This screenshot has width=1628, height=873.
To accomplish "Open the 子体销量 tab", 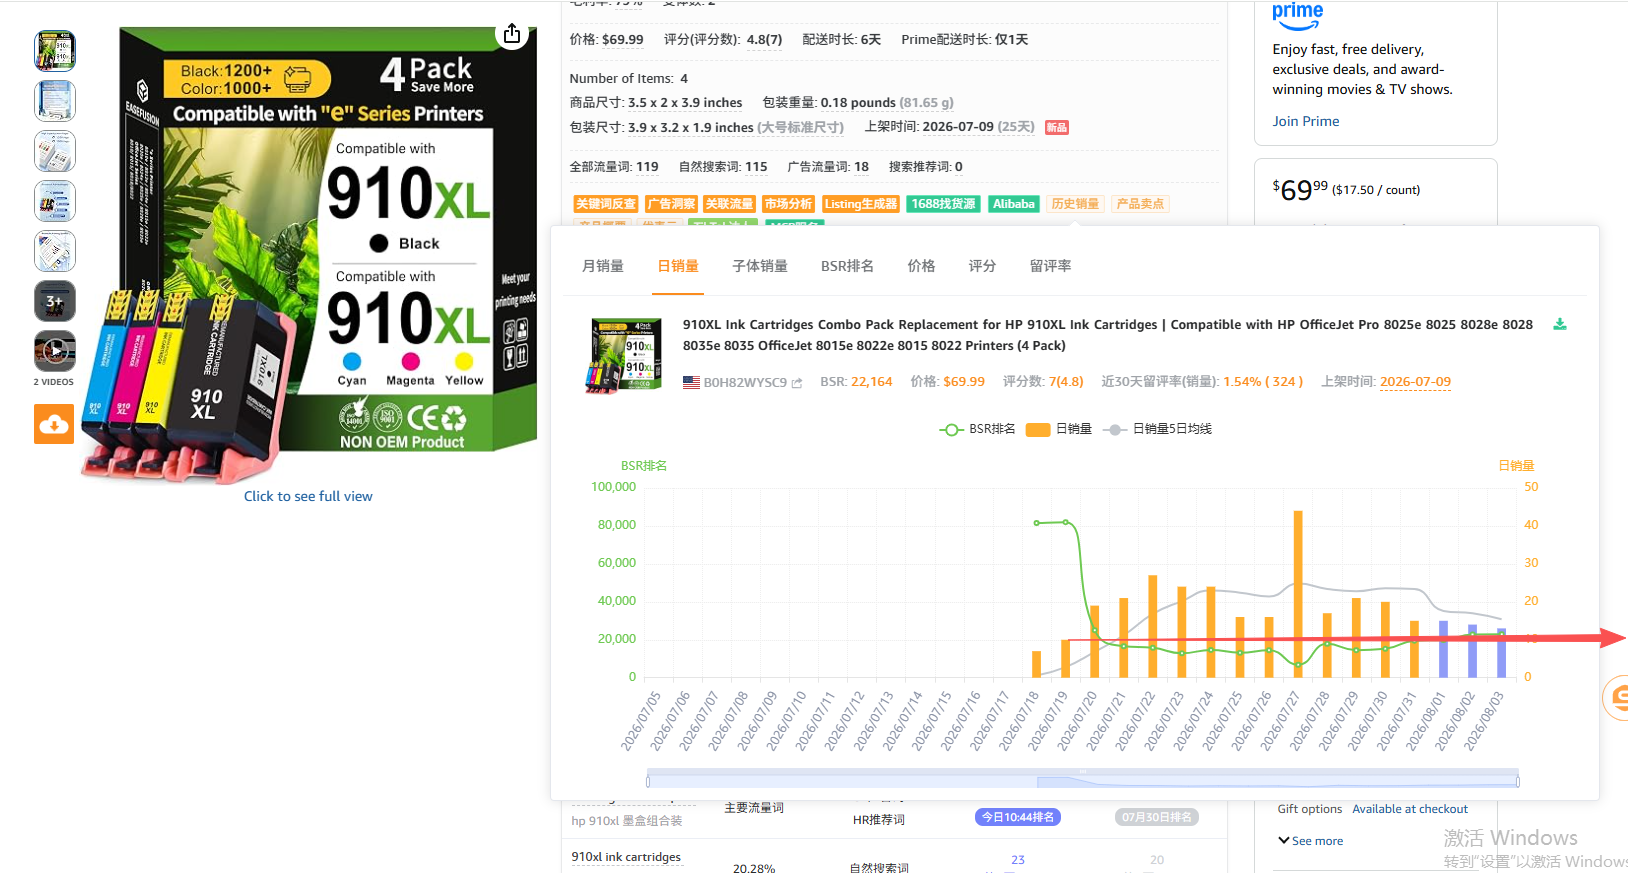I will tap(760, 266).
